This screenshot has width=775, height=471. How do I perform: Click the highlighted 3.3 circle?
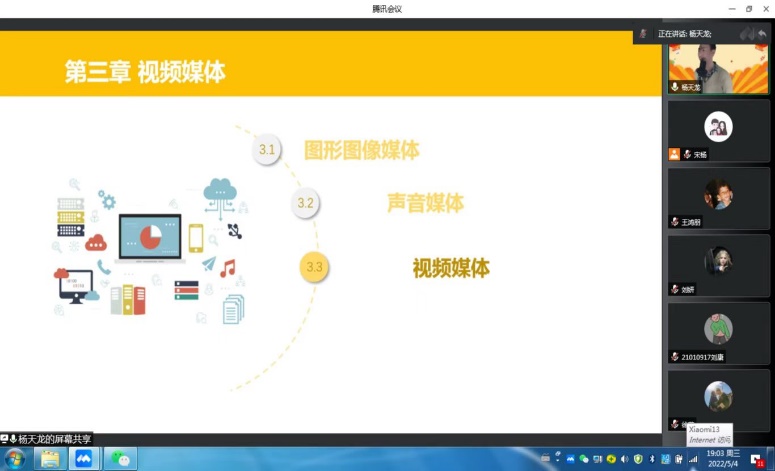(314, 267)
